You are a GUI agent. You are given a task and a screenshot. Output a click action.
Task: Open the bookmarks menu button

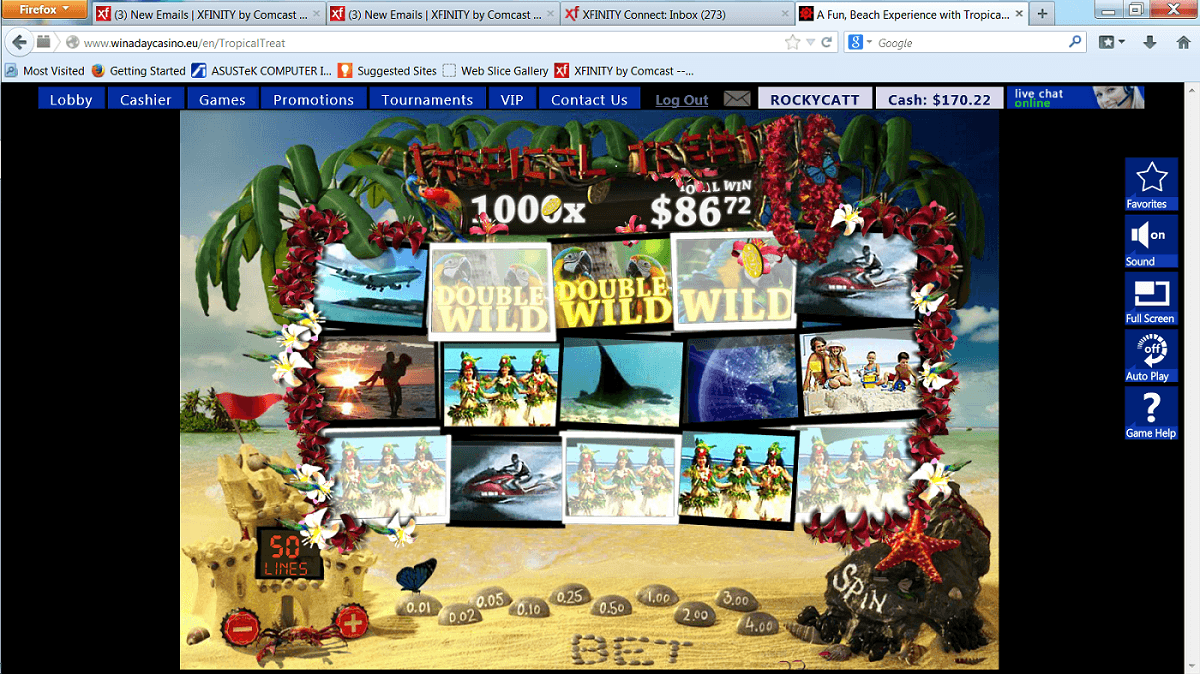pyautogui.click(x=1112, y=42)
